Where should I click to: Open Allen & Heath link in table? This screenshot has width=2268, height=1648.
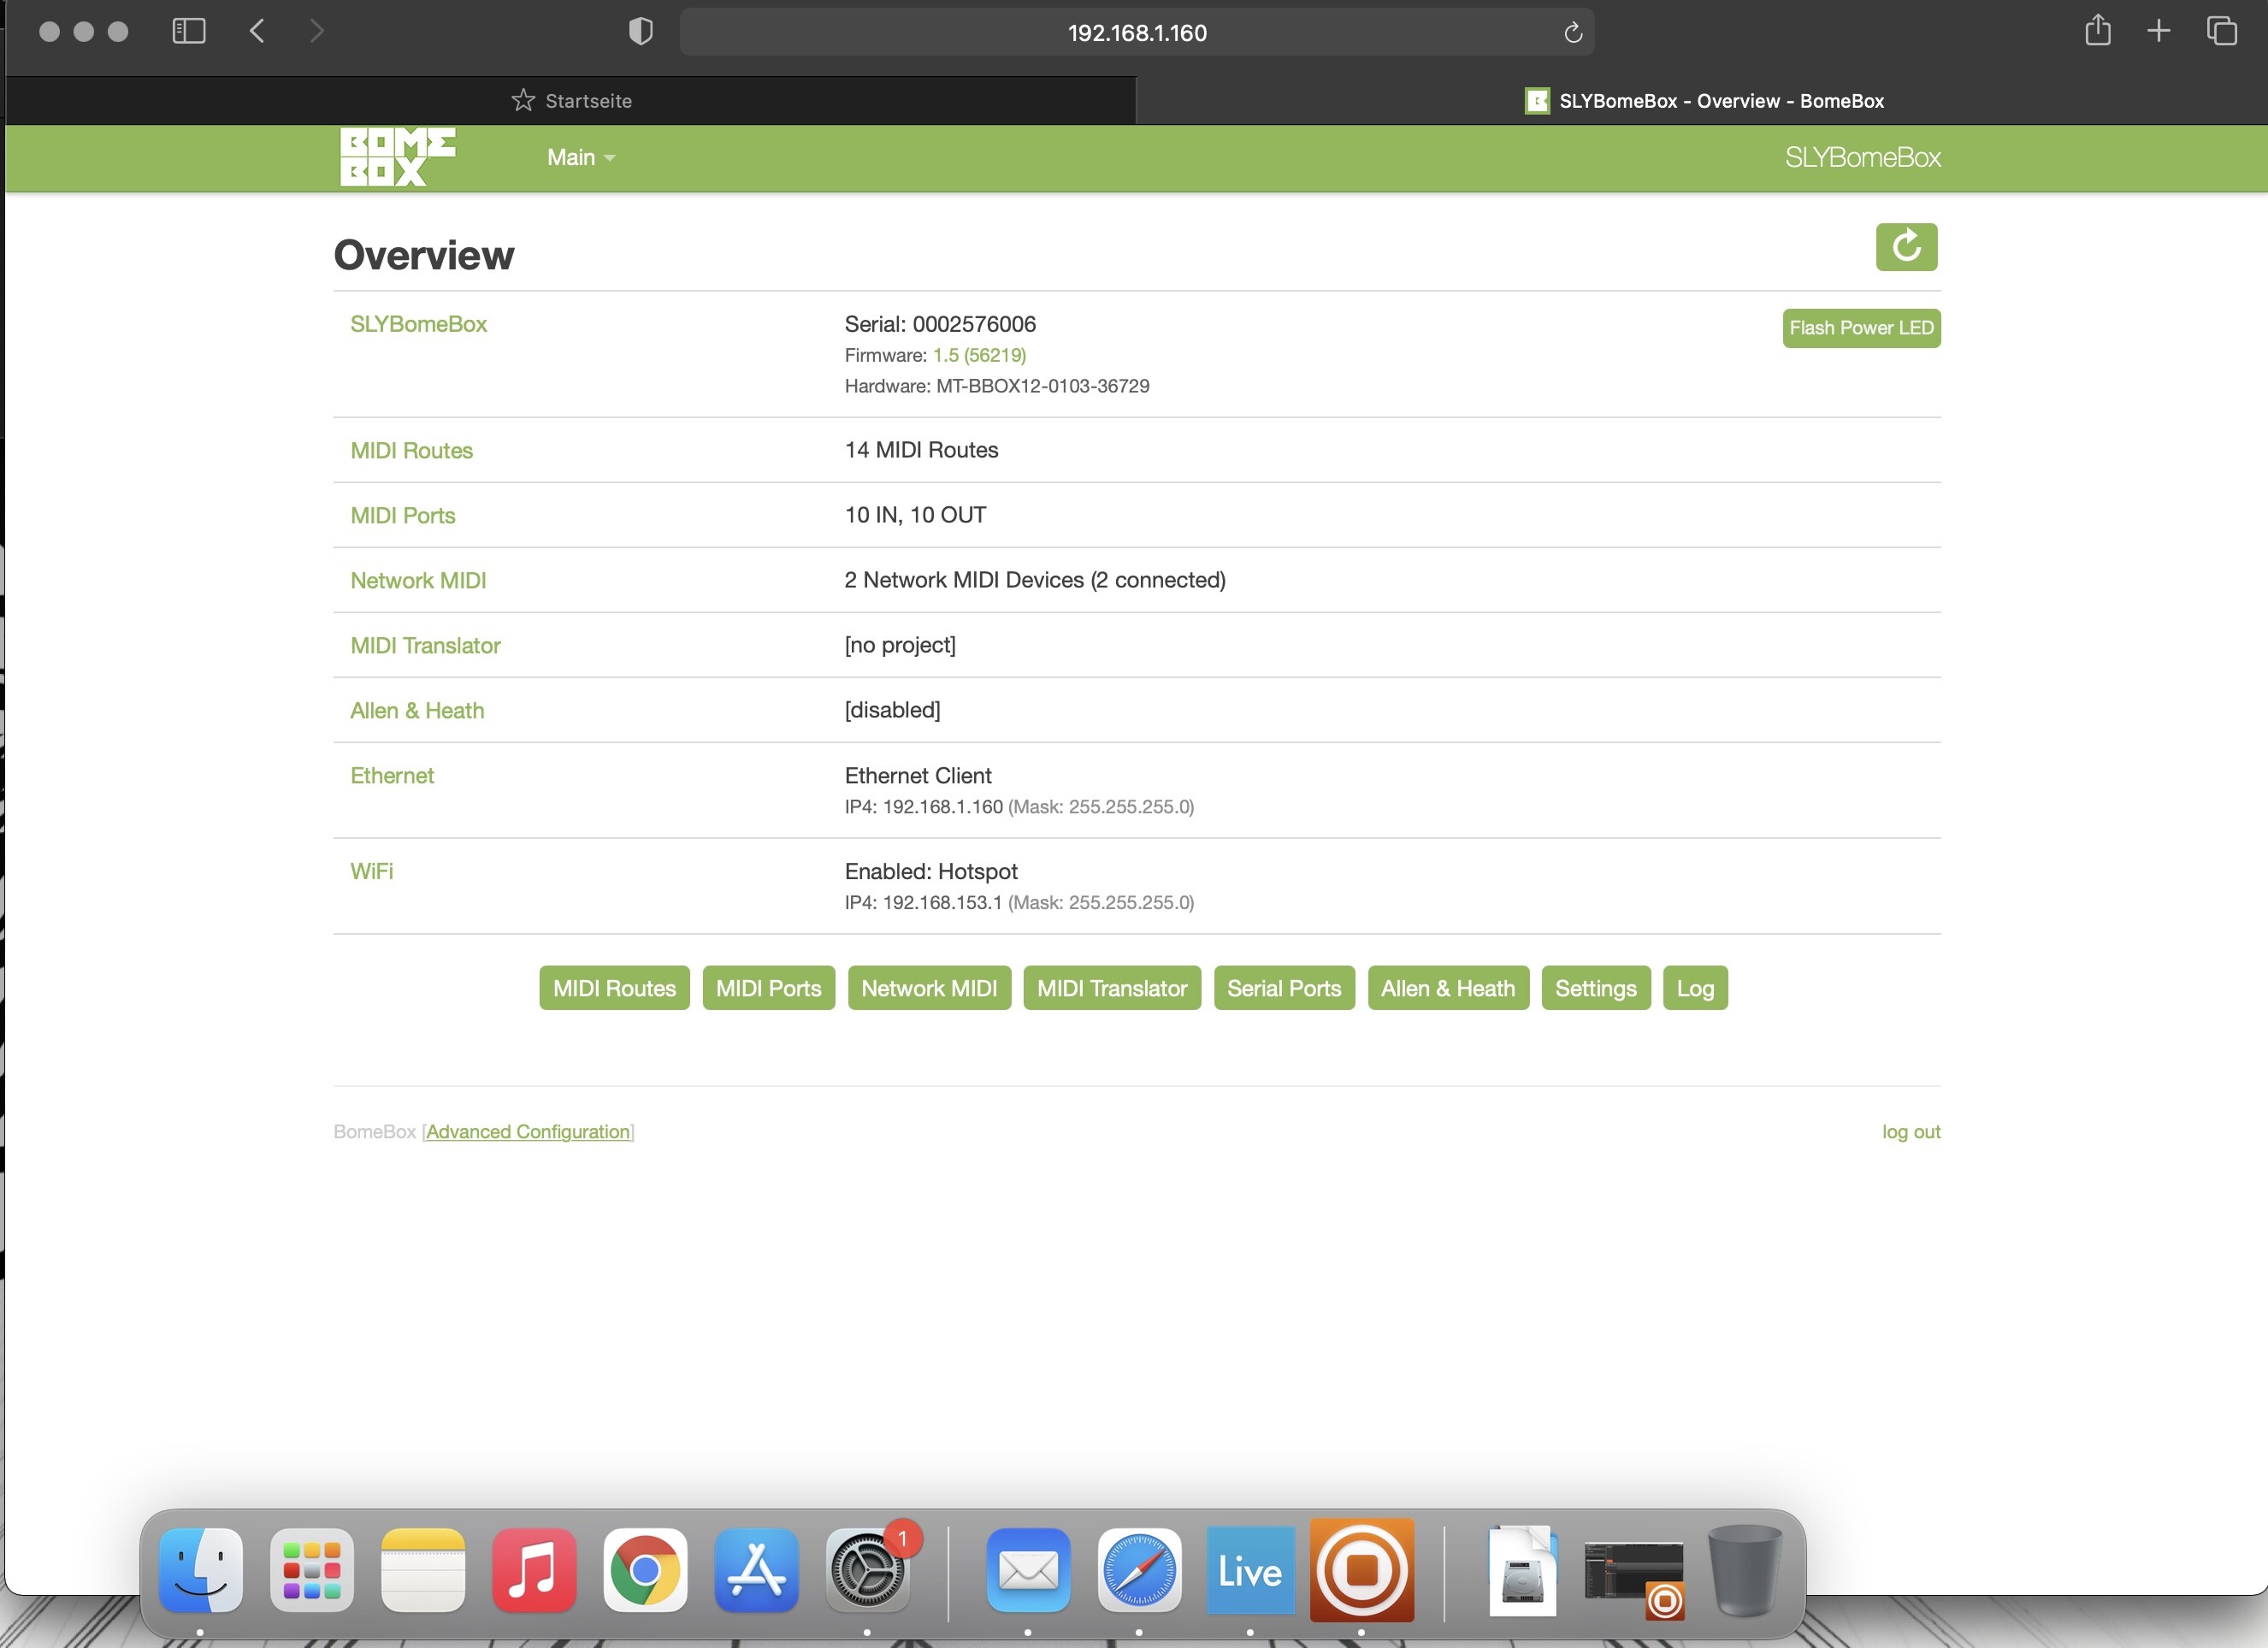tap(417, 711)
